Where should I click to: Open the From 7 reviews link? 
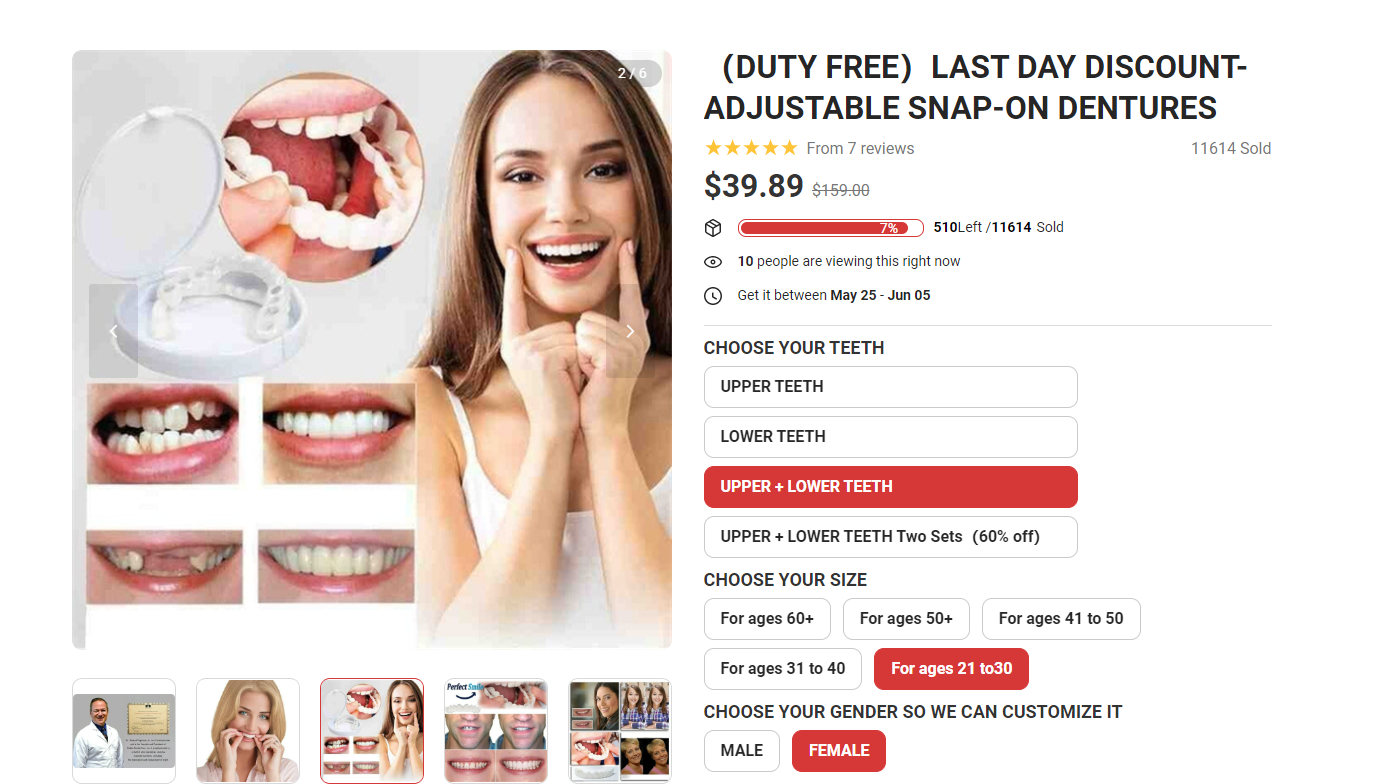click(860, 148)
